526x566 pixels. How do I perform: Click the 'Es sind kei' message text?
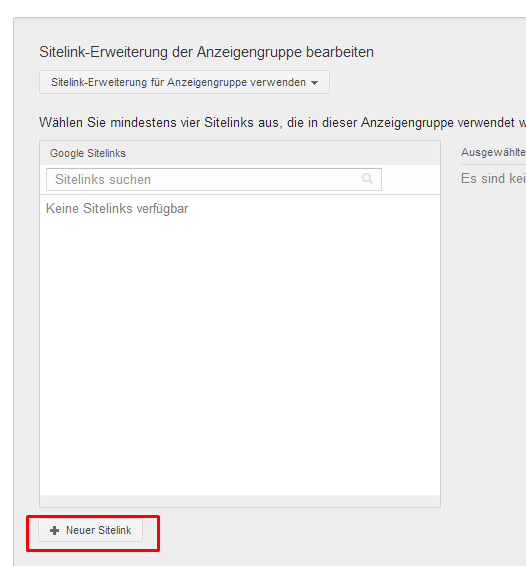(493, 178)
